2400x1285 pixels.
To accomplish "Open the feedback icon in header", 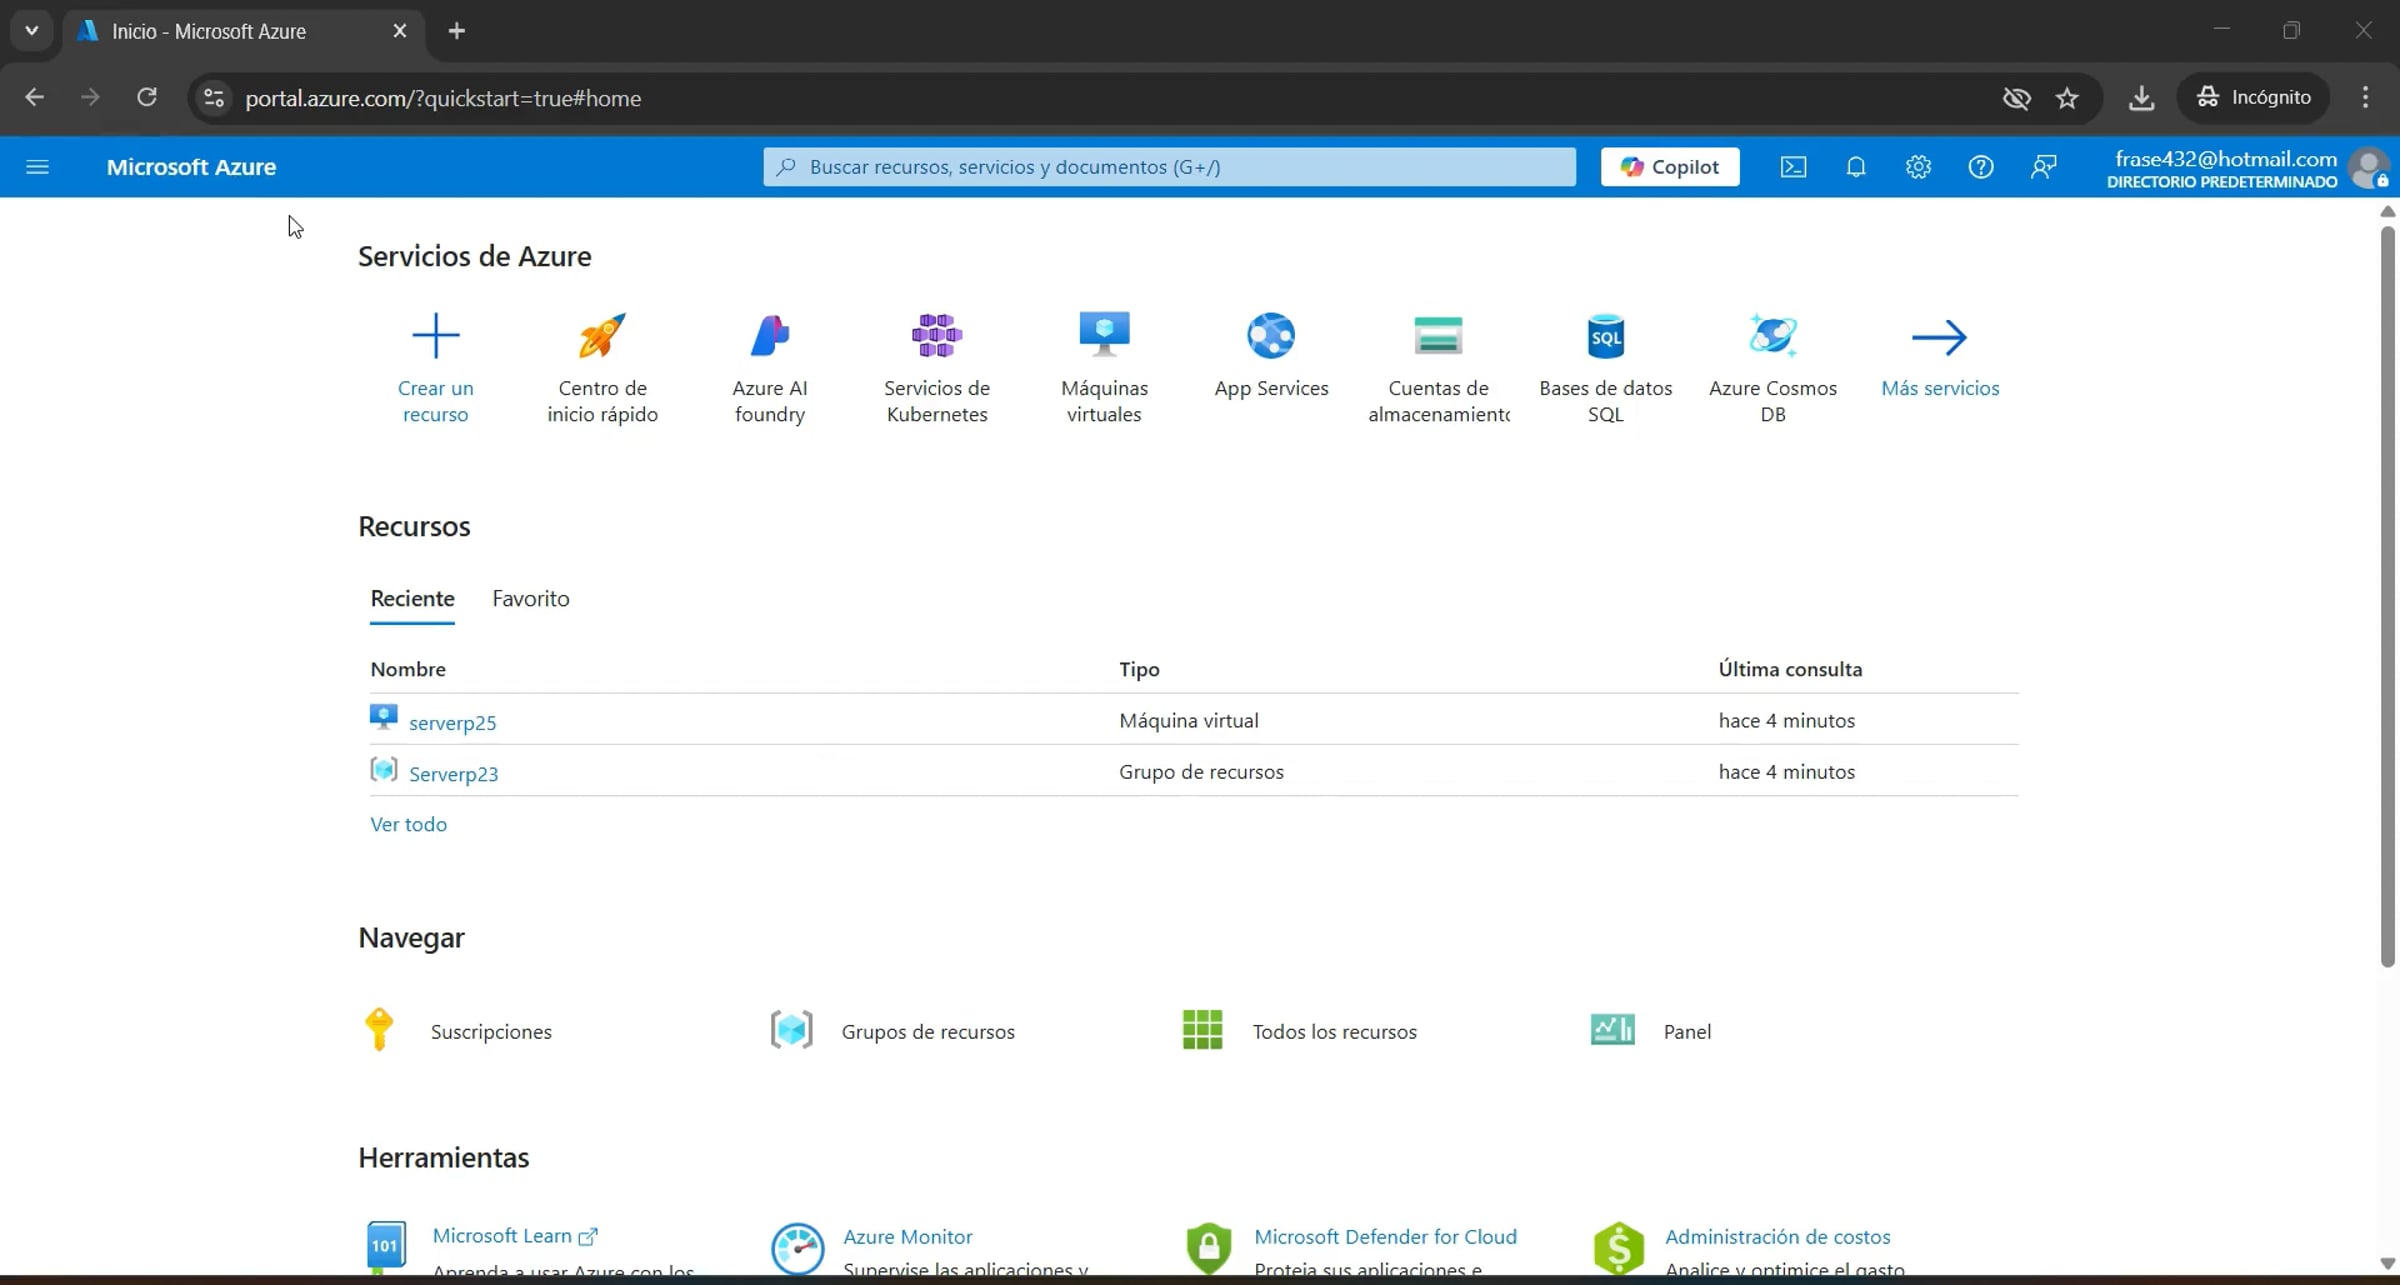I will pyautogui.click(x=2043, y=167).
